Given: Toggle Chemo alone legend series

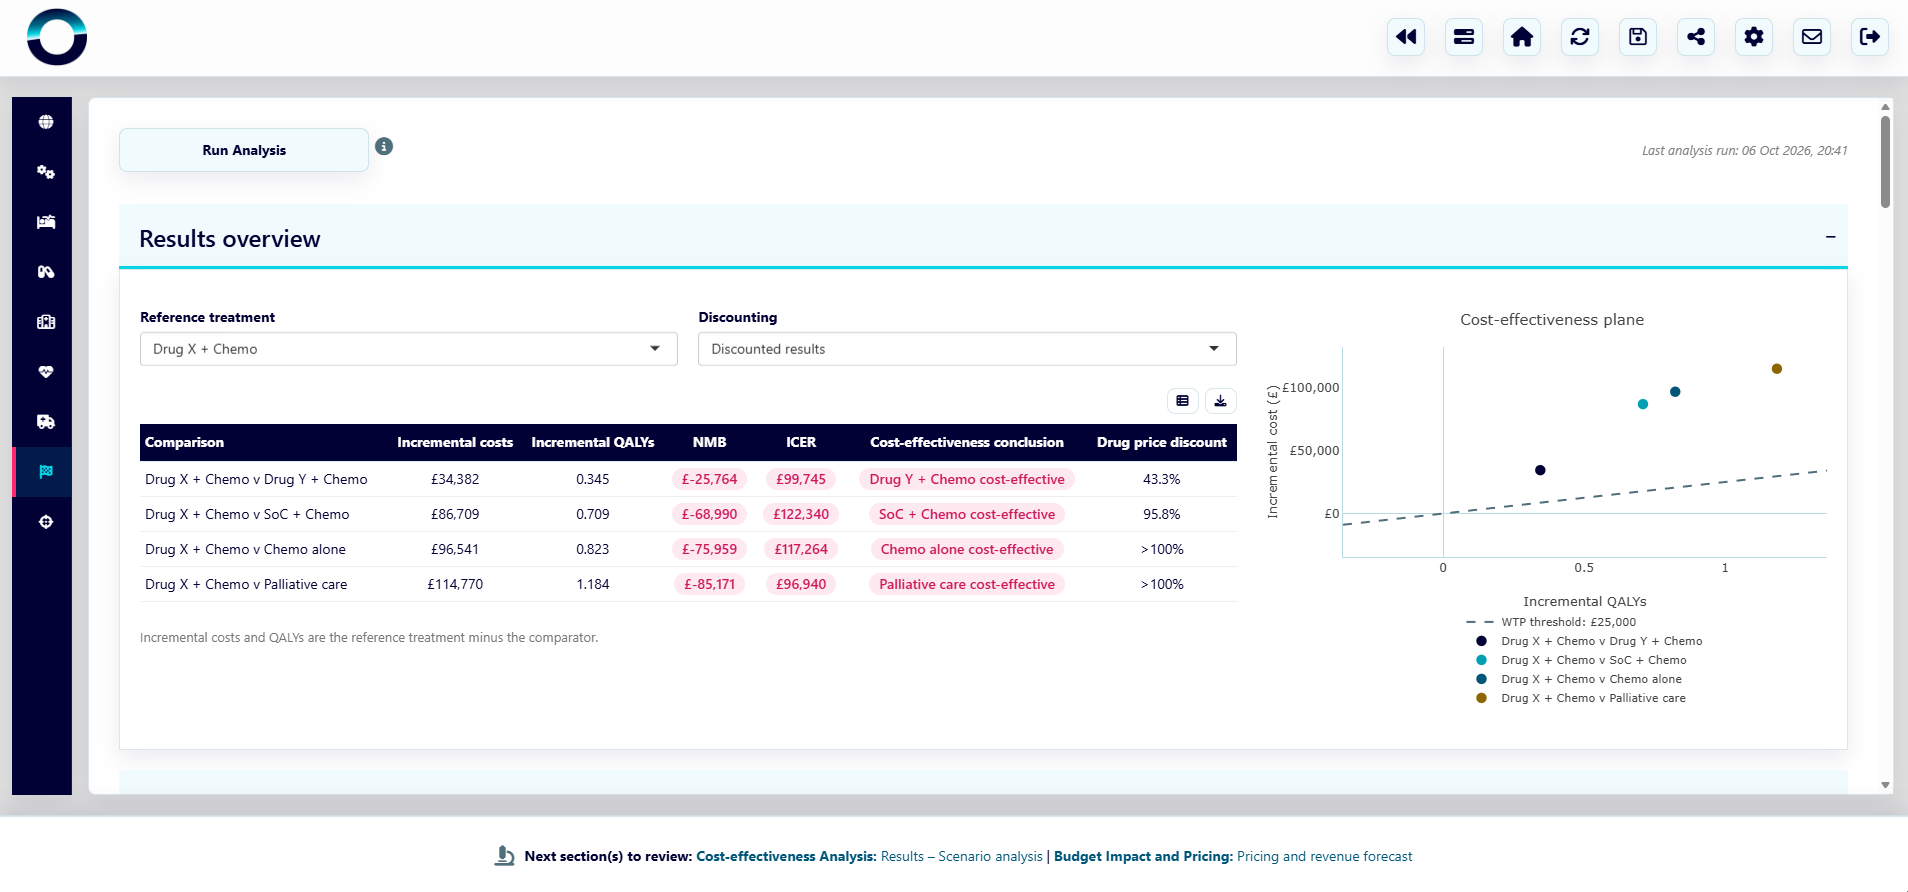Looking at the screenshot, I should point(1579,679).
